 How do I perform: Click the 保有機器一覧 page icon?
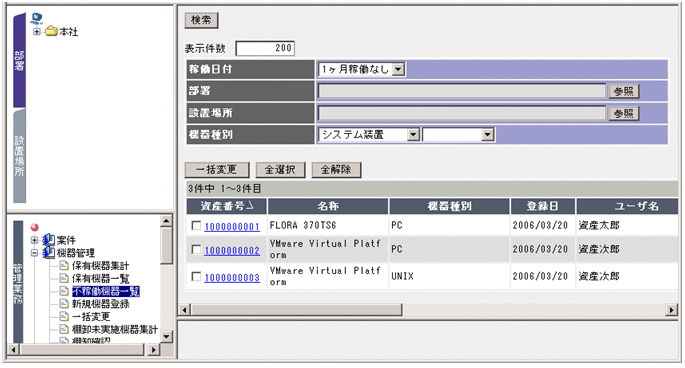pos(64,278)
